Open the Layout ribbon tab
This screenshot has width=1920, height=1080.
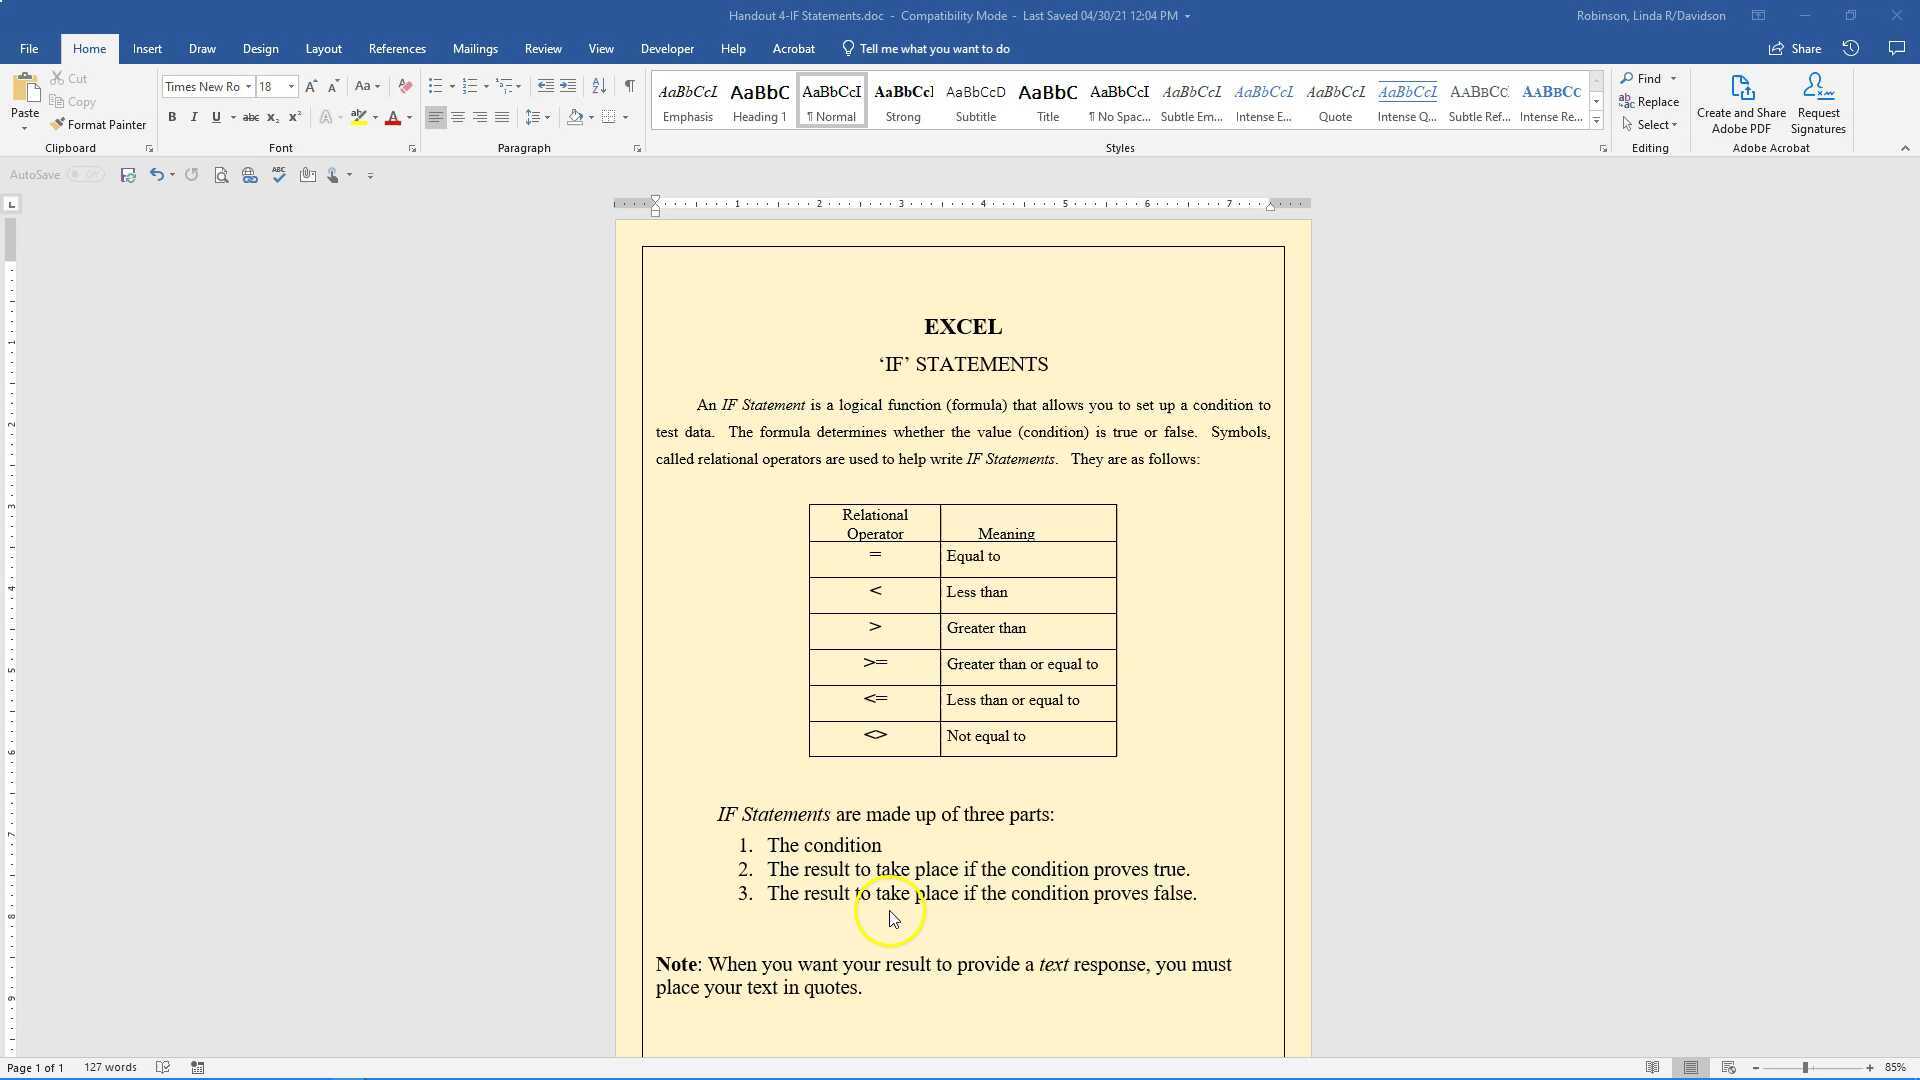pyautogui.click(x=323, y=49)
